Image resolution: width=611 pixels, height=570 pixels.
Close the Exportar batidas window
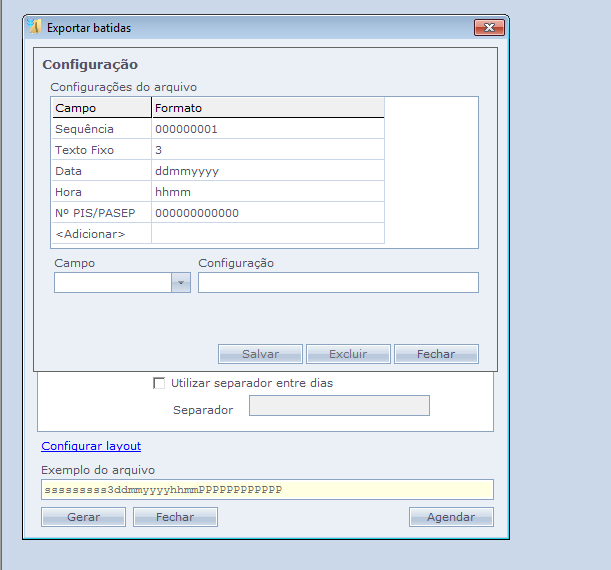pos(487,28)
